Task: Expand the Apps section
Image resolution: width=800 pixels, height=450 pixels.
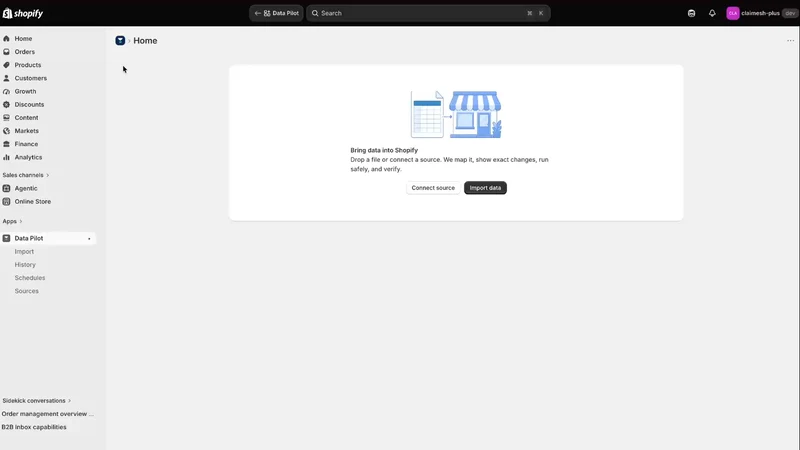Action: pos(12,221)
